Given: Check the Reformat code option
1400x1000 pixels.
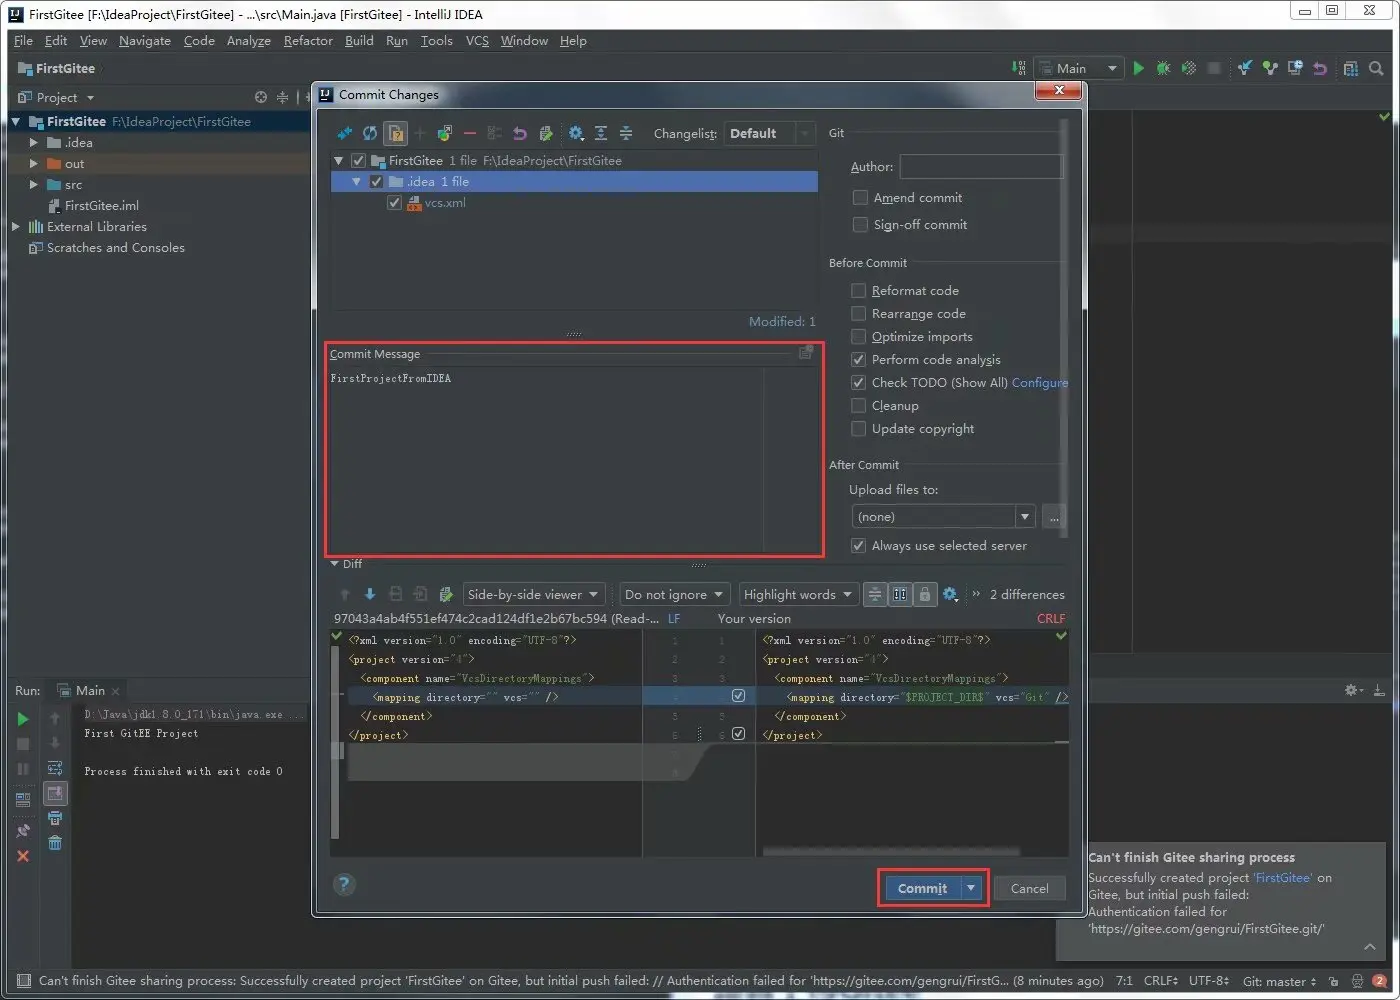Looking at the screenshot, I should coord(858,291).
